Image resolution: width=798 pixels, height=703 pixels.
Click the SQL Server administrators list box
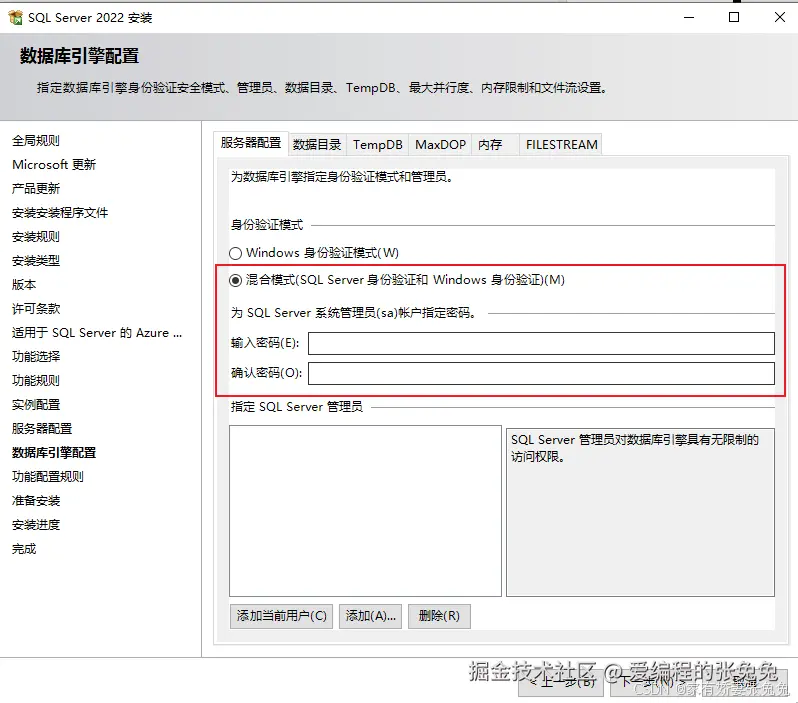pos(365,511)
